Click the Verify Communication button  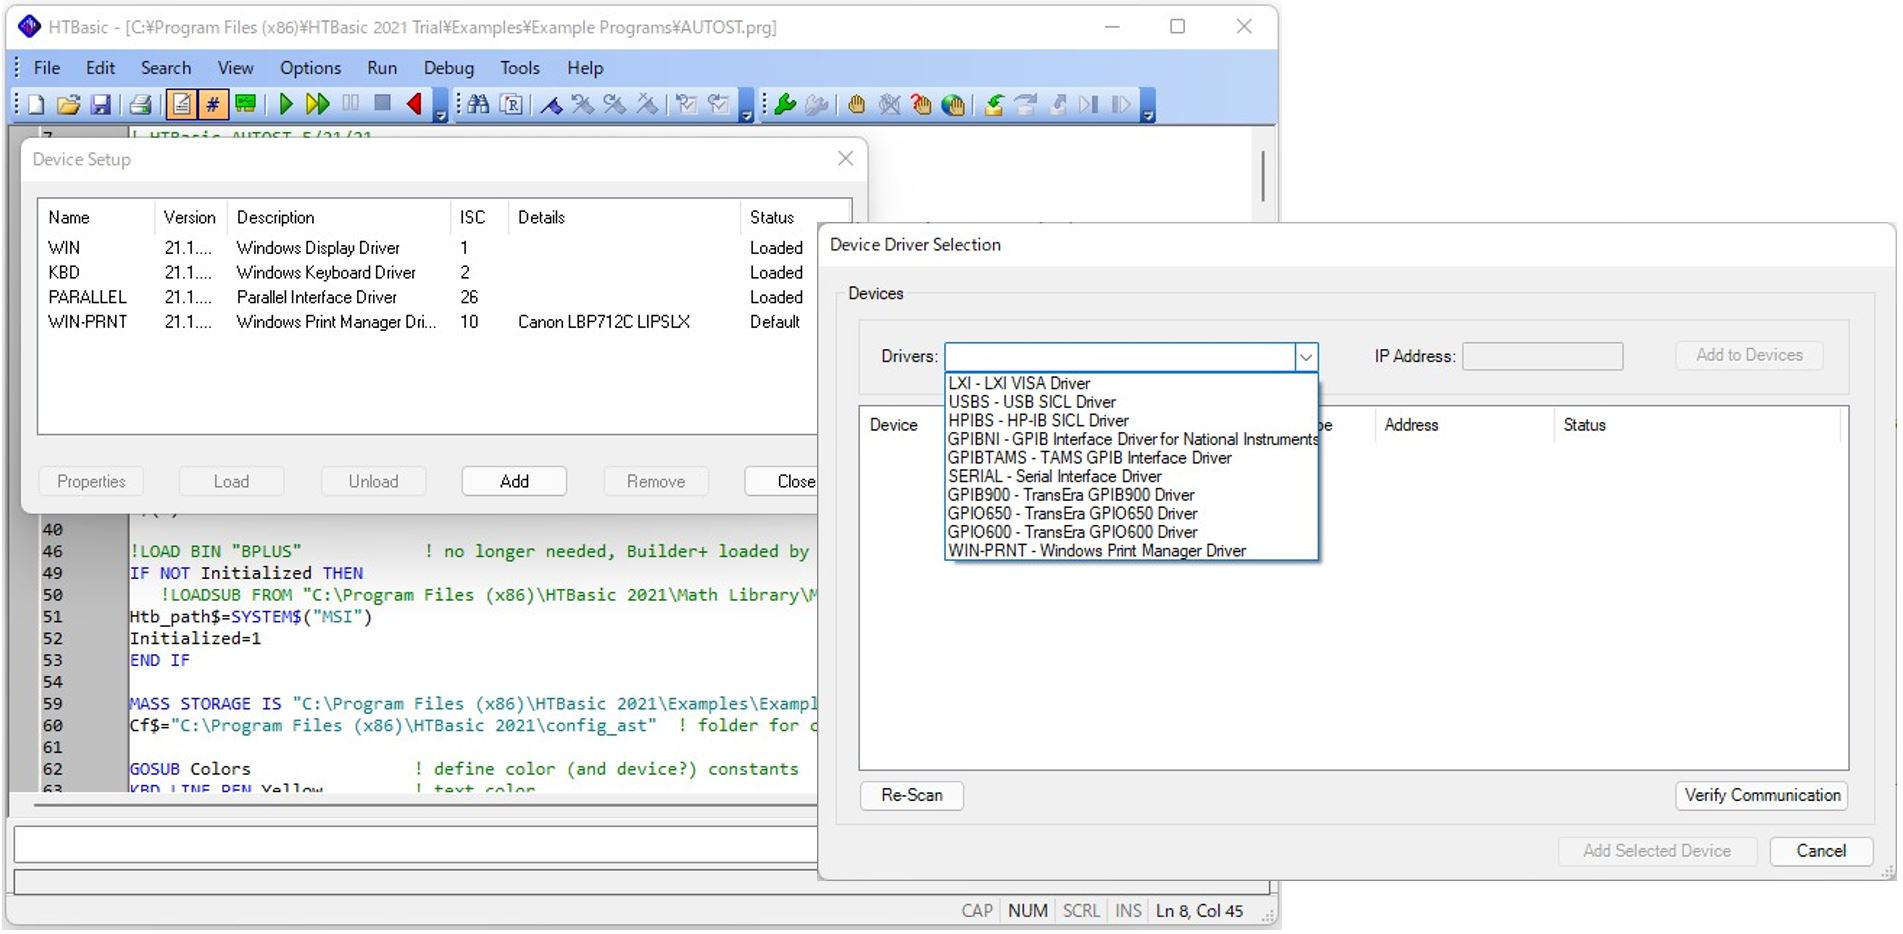pyautogui.click(x=1762, y=795)
